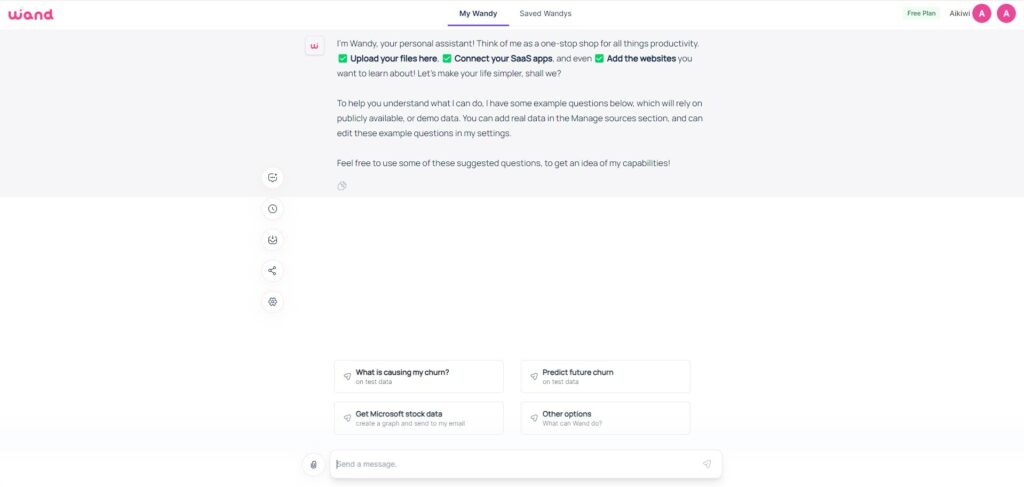Click the Wandy avatar icon beside message
Image resolution: width=1024 pixels, height=487 pixels.
[x=315, y=46]
